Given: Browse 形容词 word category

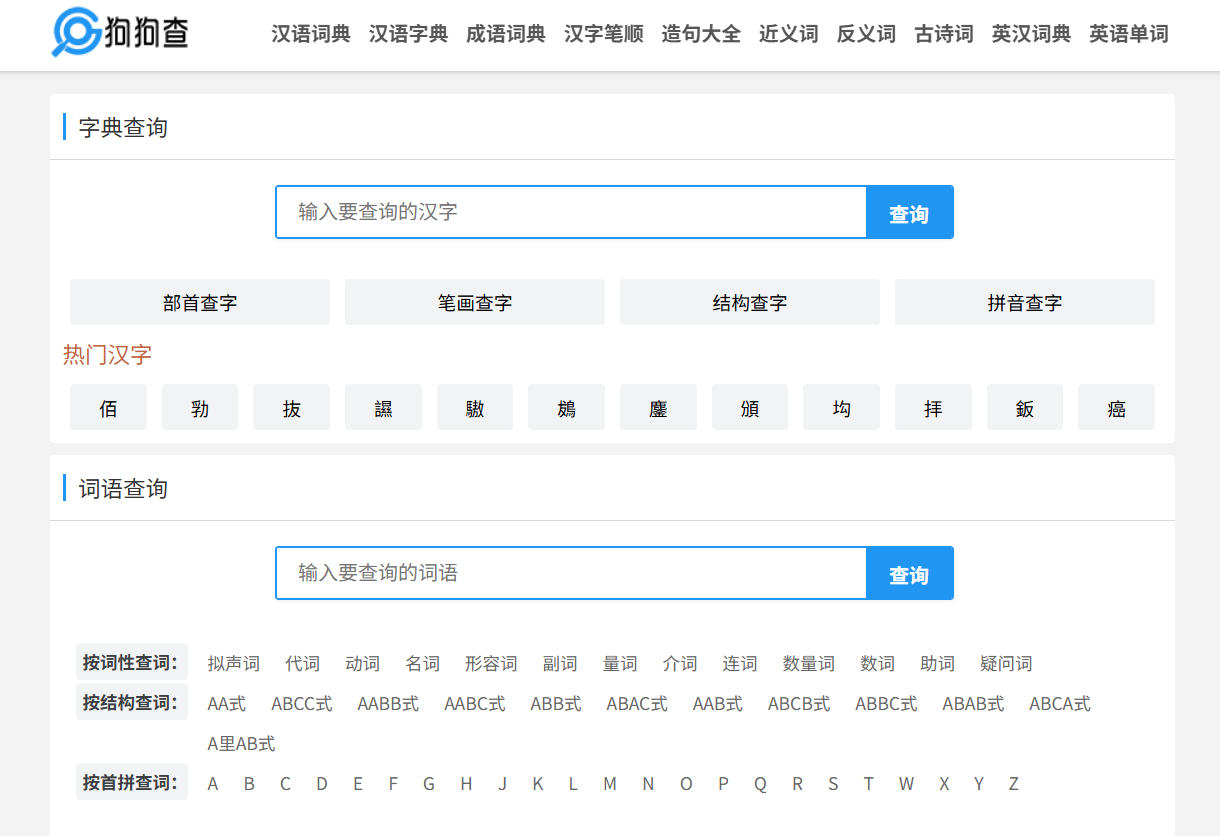Looking at the screenshot, I should coord(491,663).
